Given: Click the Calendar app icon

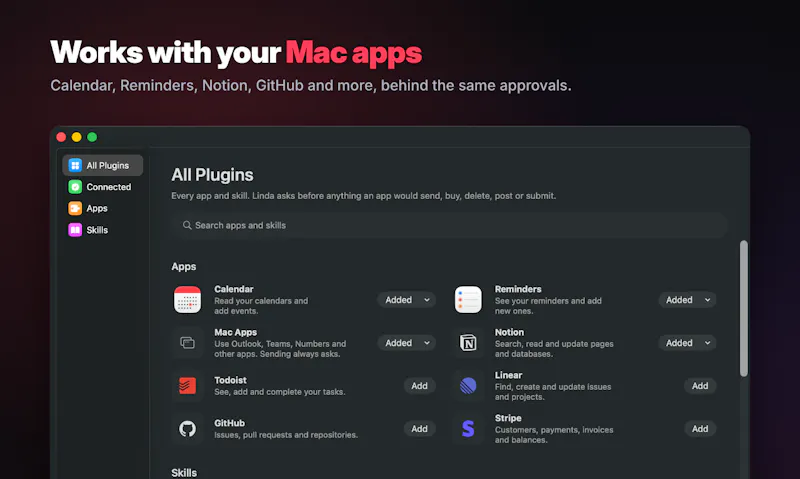Looking at the screenshot, I should [x=187, y=299].
